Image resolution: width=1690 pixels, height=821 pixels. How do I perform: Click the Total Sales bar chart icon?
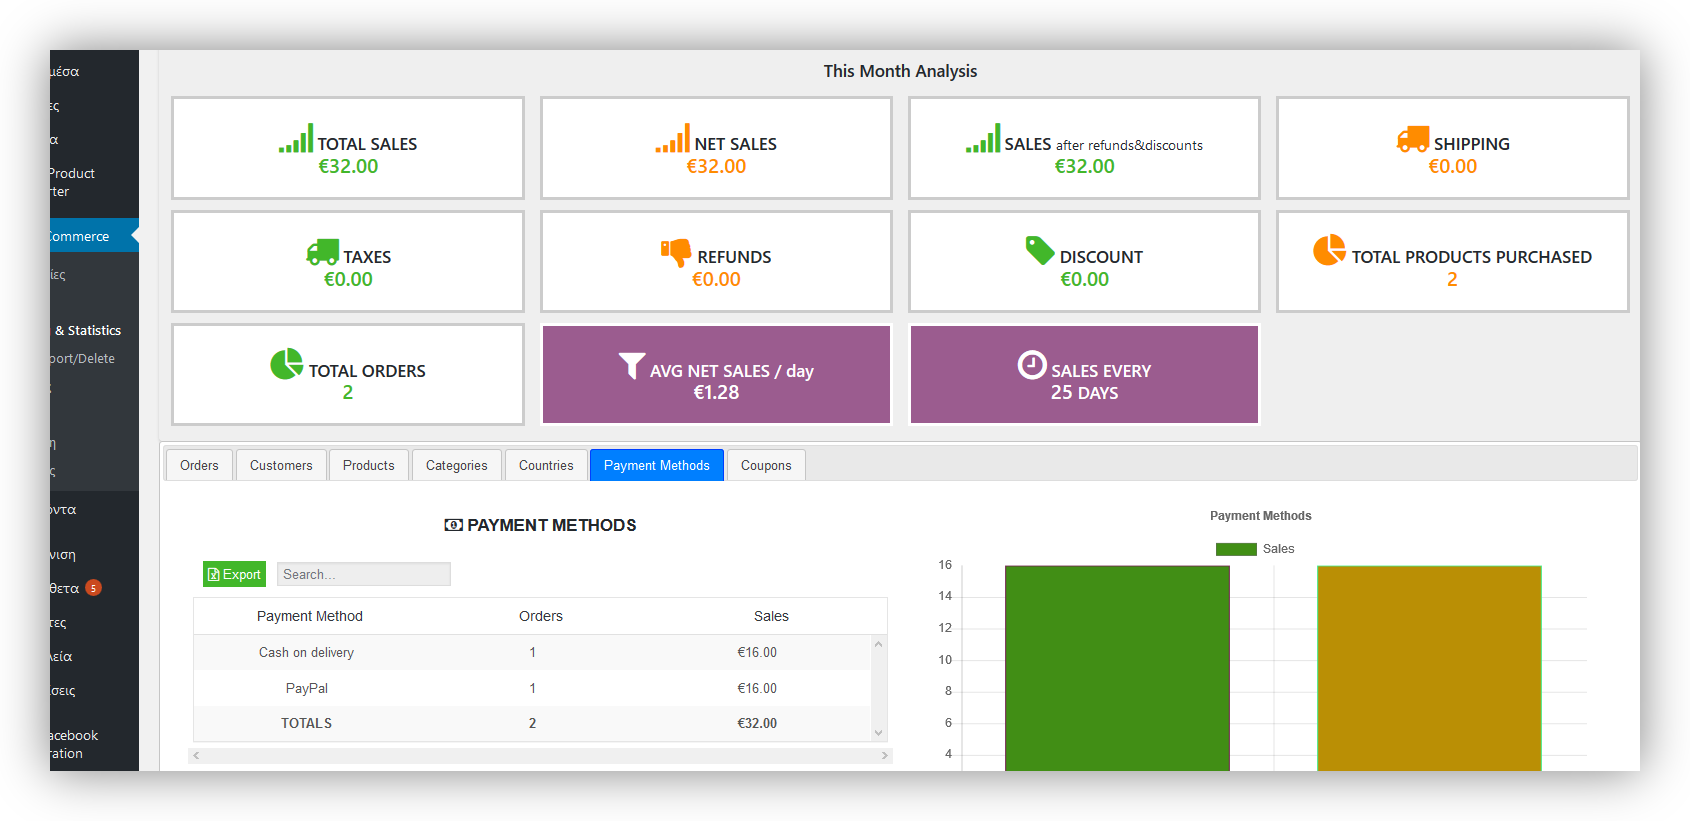[x=296, y=138]
